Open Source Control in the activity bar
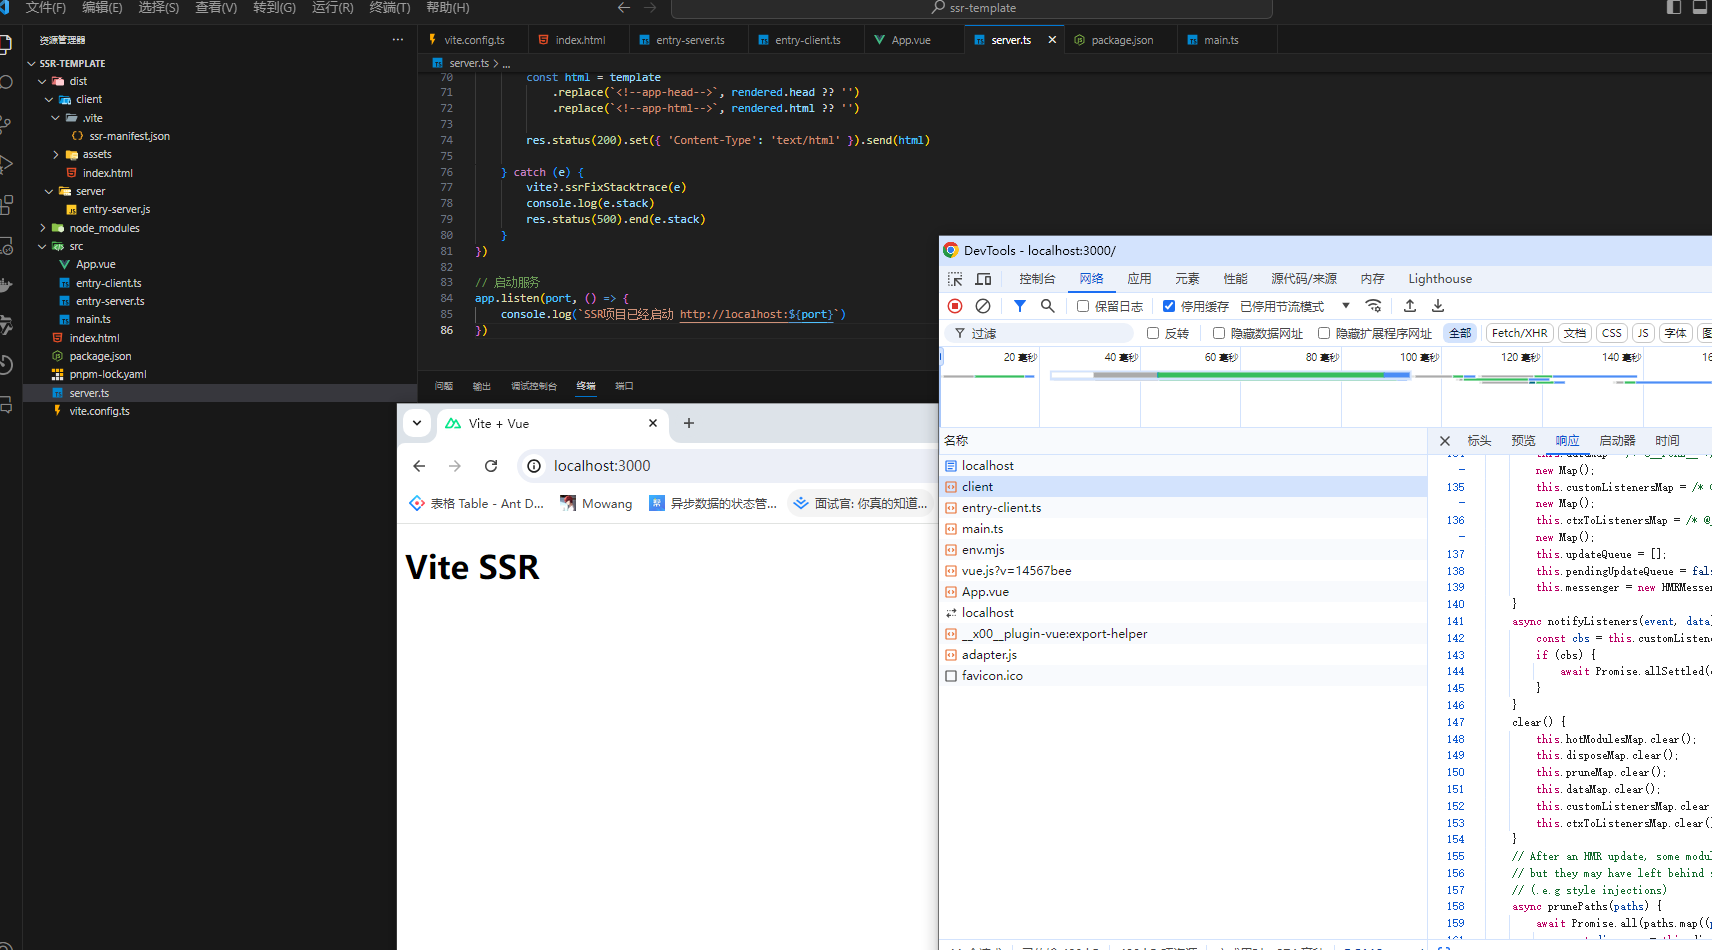Screen dimensions: 1712x950 (x=6, y=125)
